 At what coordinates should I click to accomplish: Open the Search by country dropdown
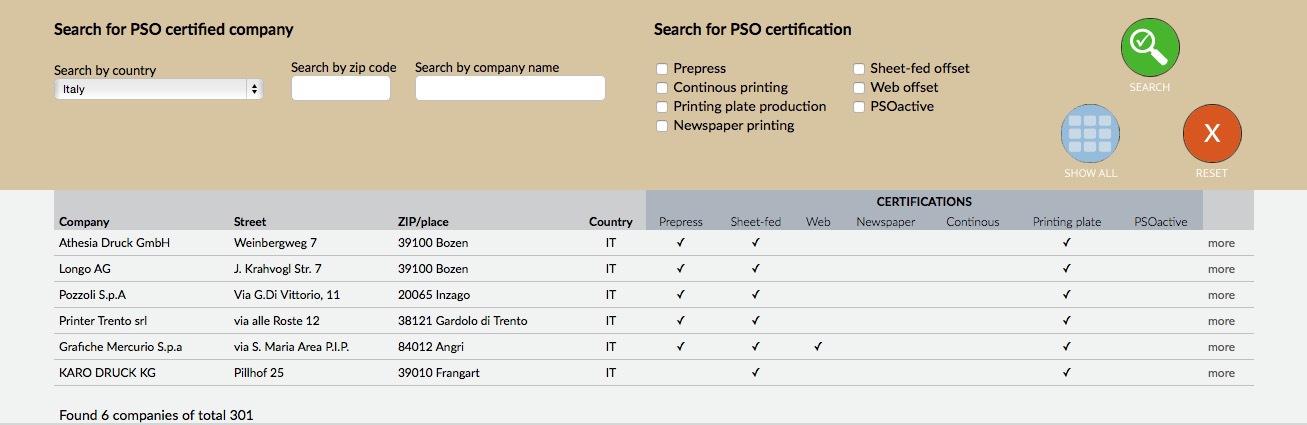pos(159,89)
